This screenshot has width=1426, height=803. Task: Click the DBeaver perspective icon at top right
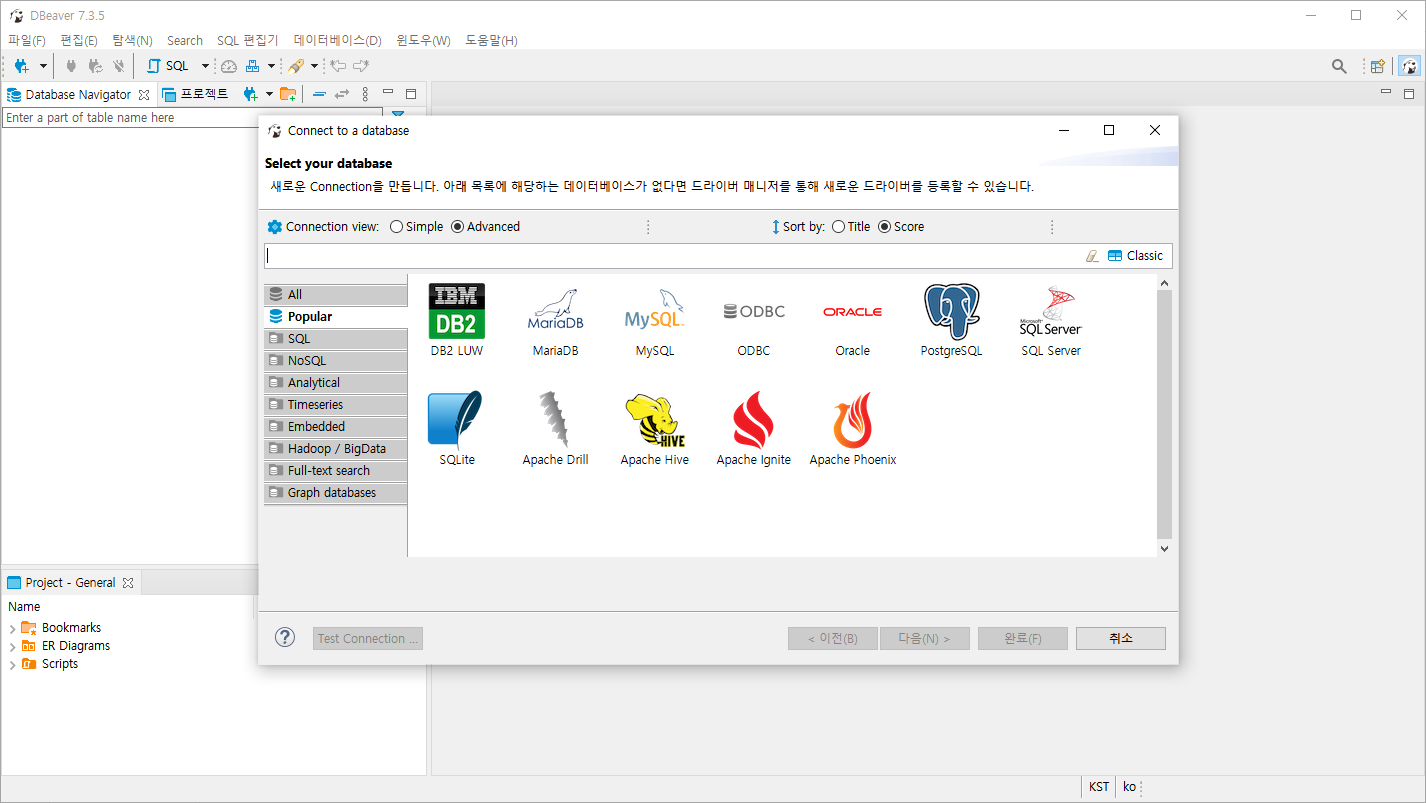point(1409,66)
